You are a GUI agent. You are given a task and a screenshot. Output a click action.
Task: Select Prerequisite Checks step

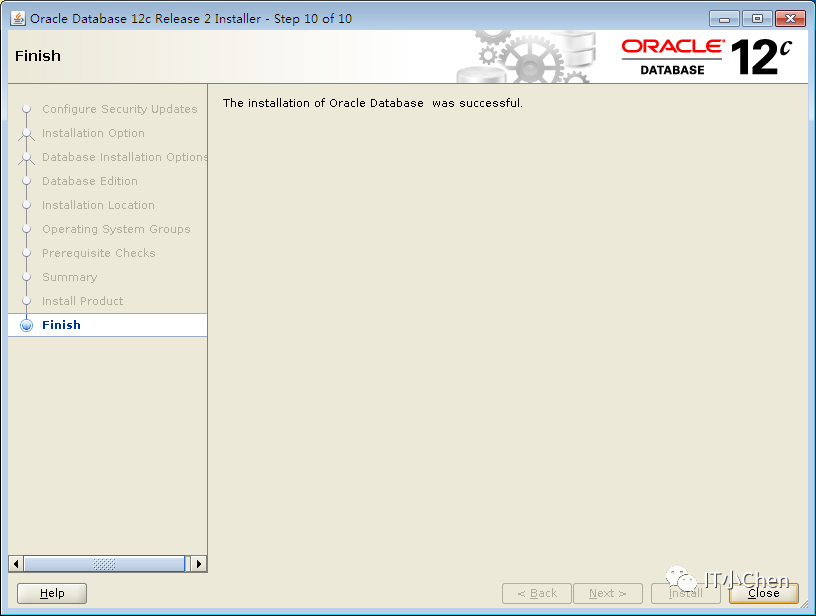(x=99, y=253)
